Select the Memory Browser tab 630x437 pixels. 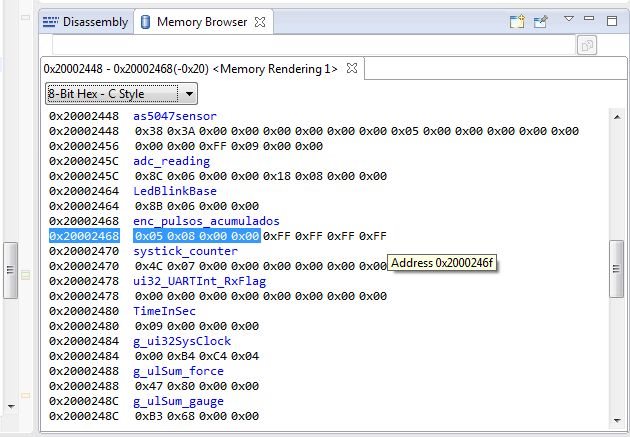[x=202, y=22]
